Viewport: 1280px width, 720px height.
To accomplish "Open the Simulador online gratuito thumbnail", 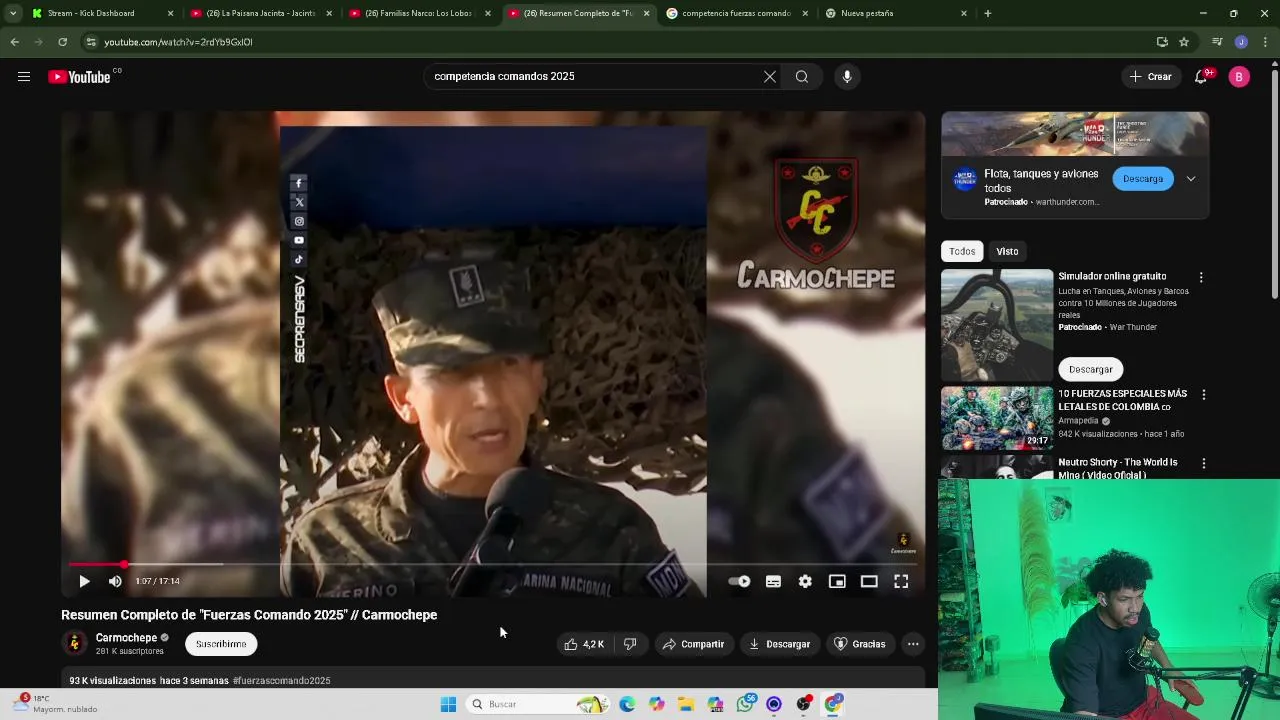I will 997,324.
